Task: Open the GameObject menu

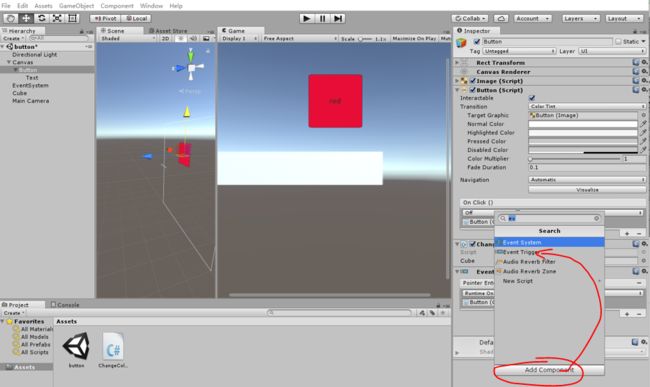Action: point(76,6)
